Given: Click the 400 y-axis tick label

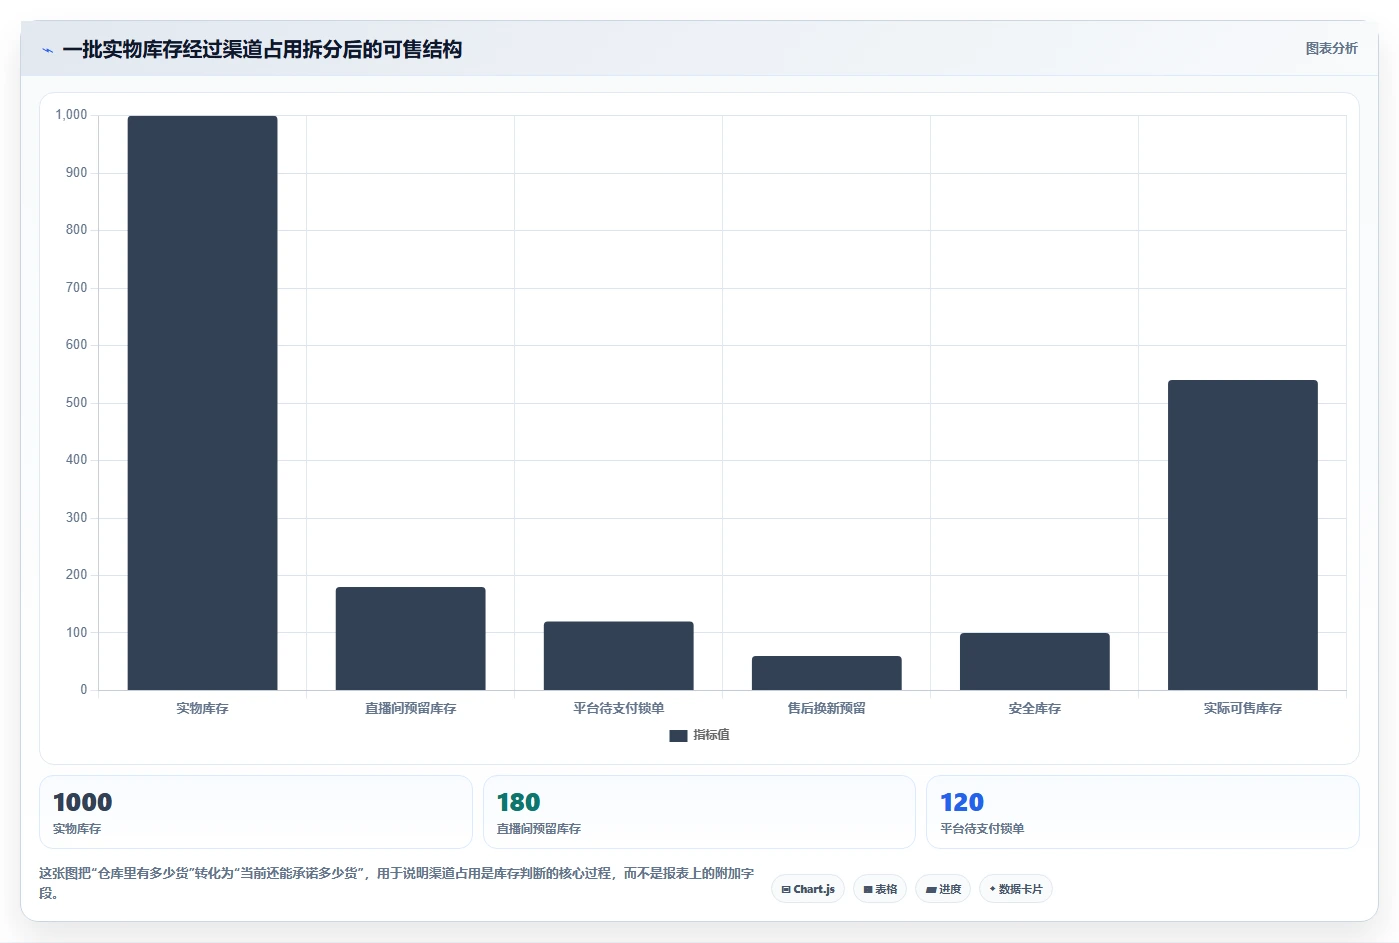Looking at the screenshot, I should [x=76, y=460].
